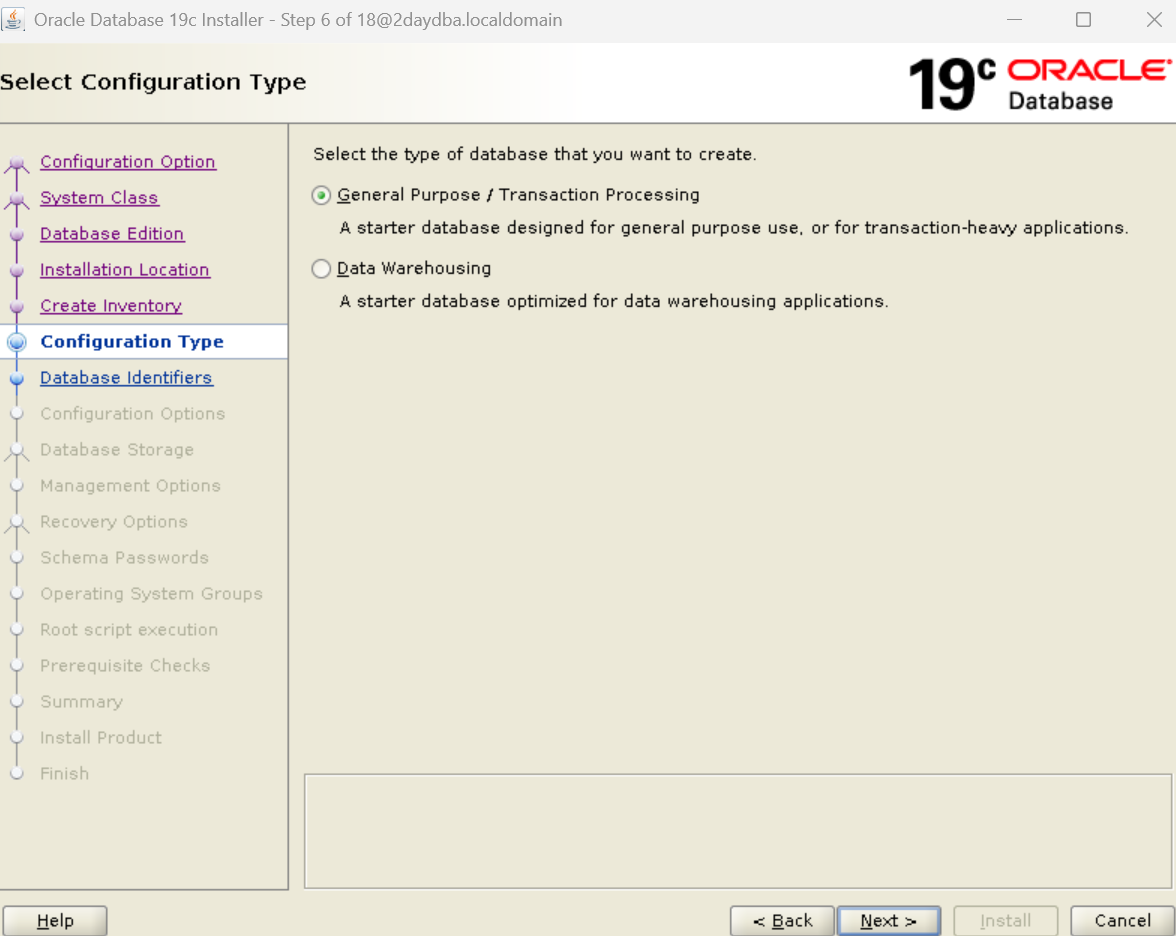Go to Configuration Option step

pos(128,161)
